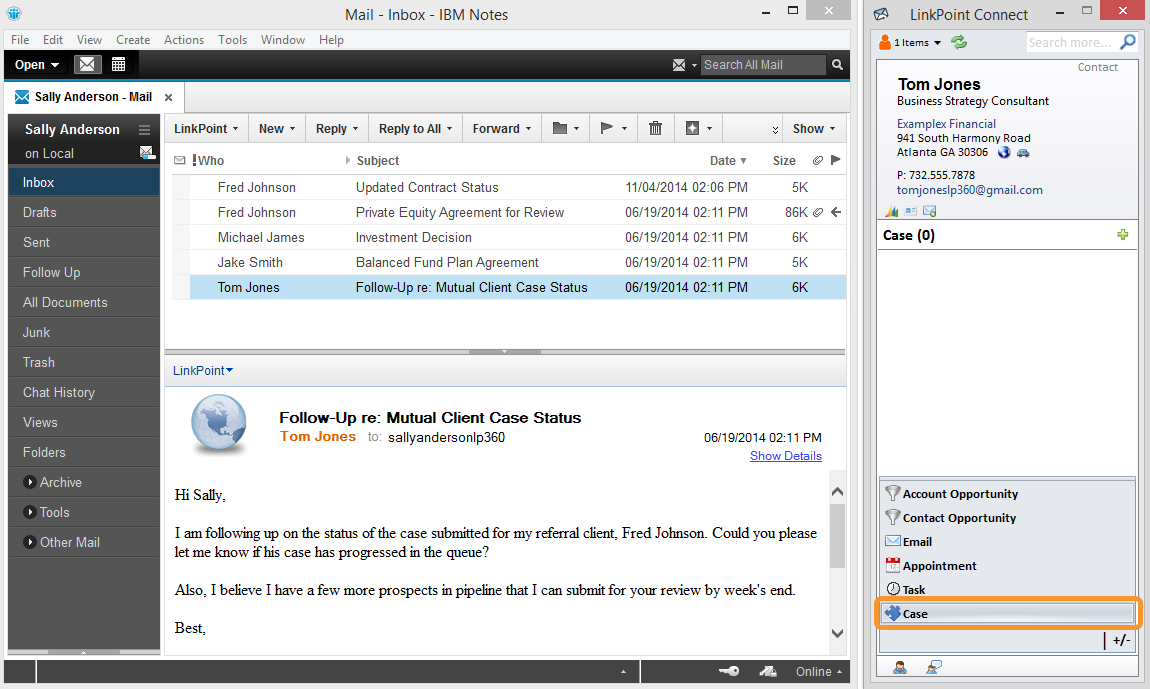Open the File menu
This screenshot has width=1150, height=689.
pyautogui.click(x=20, y=40)
